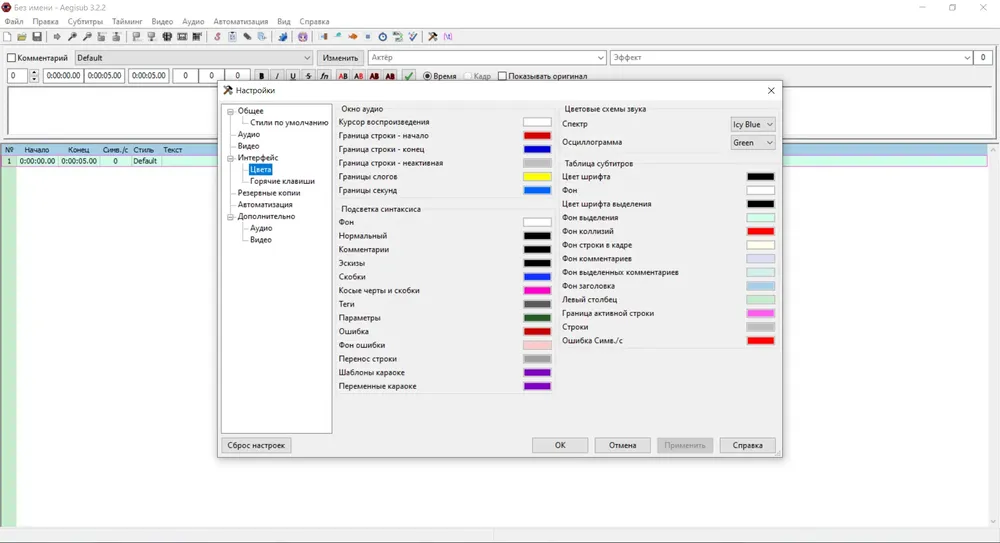Commit line with the green checkmark
The height and width of the screenshot is (543, 1000).
coord(409,76)
